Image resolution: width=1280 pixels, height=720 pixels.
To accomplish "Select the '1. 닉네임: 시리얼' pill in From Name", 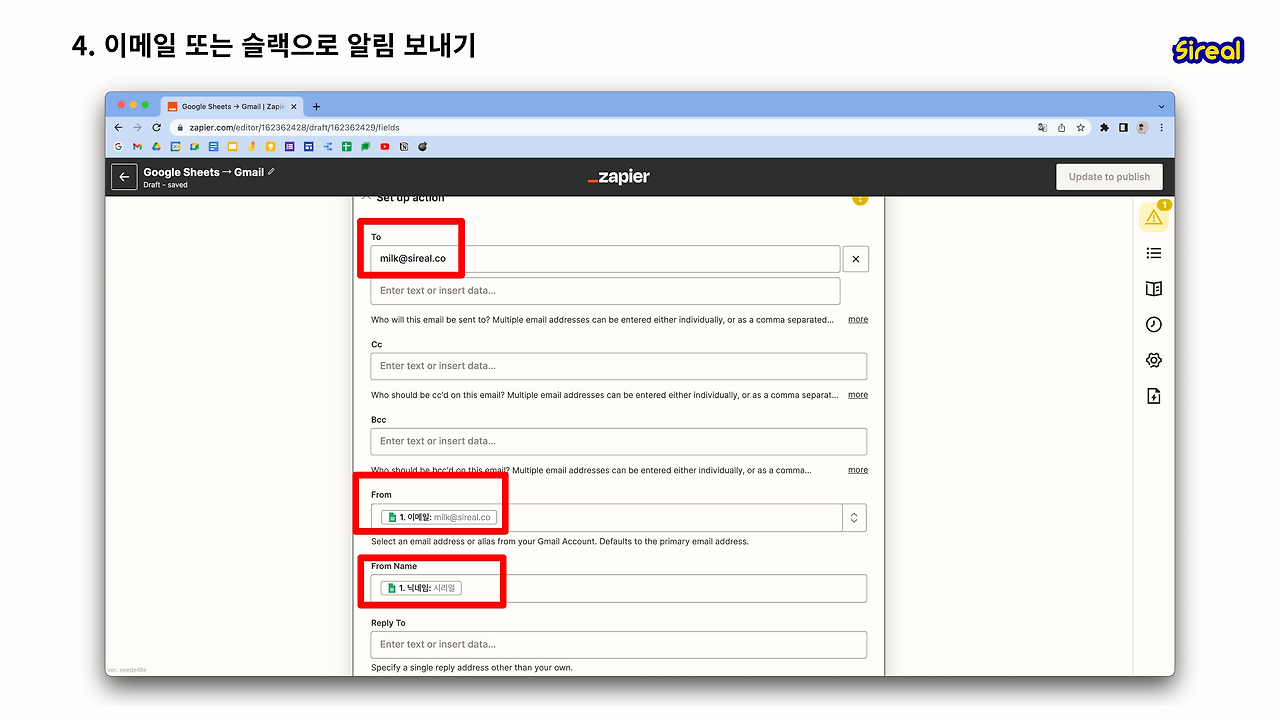I will point(421,588).
